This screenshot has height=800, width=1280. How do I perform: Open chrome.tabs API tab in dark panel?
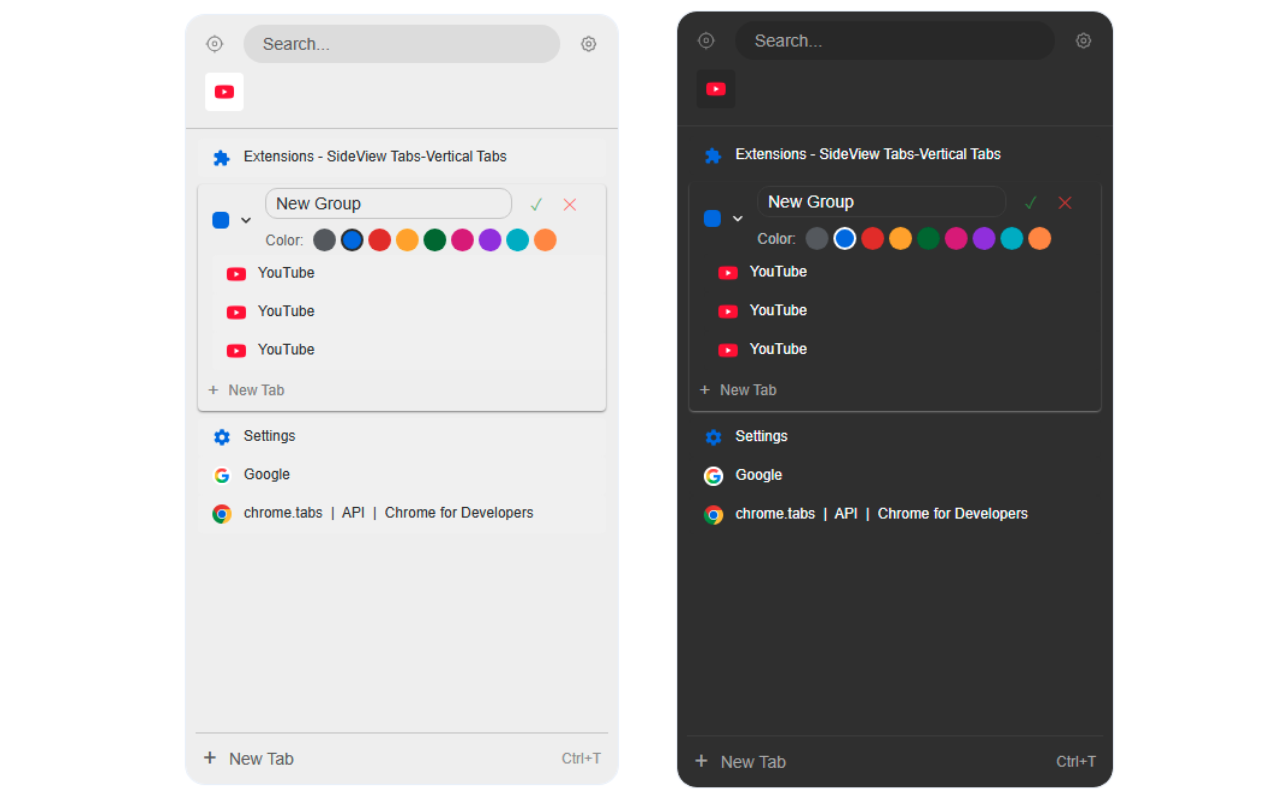(880, 514)
